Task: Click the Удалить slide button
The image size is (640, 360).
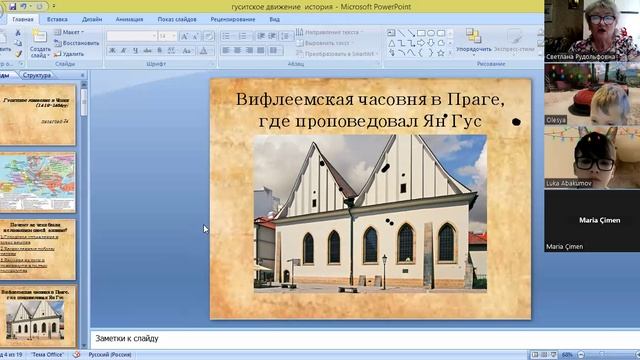Action: [x=69, y=54]
